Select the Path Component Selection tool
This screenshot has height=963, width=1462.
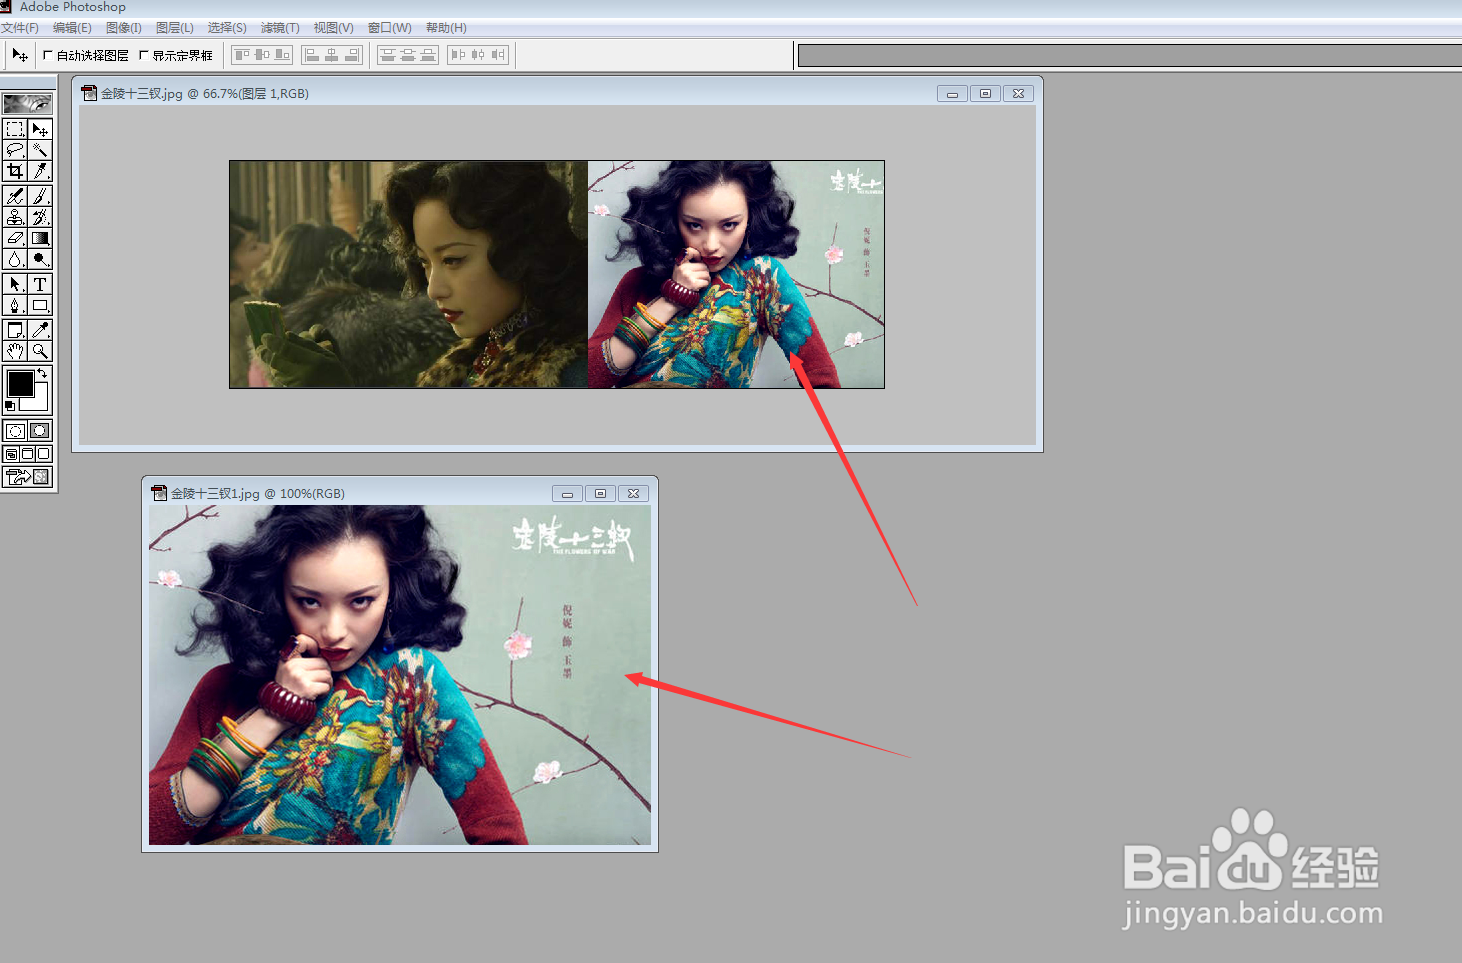[15, 284]
